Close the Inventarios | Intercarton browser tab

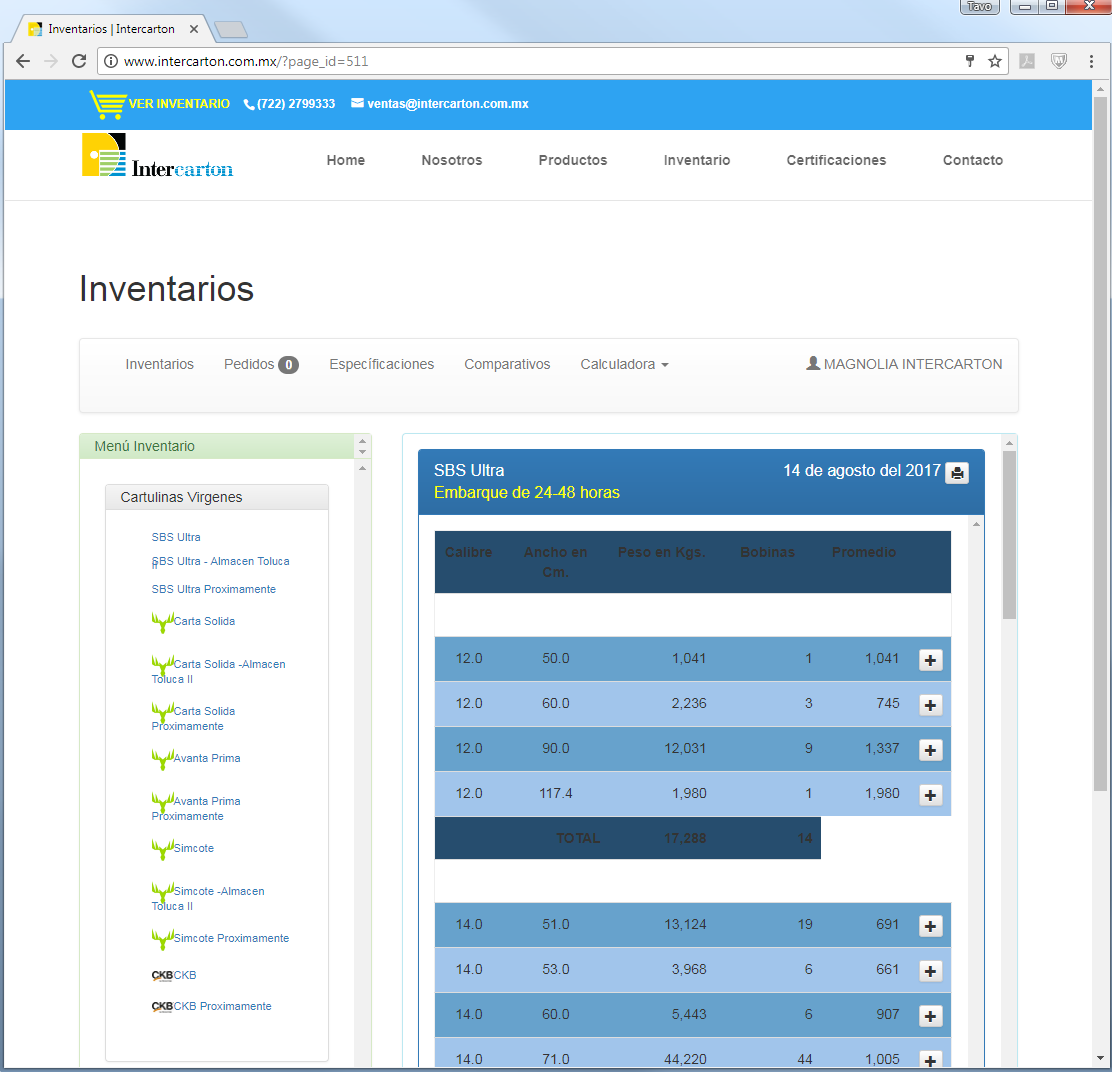[194, 29]
